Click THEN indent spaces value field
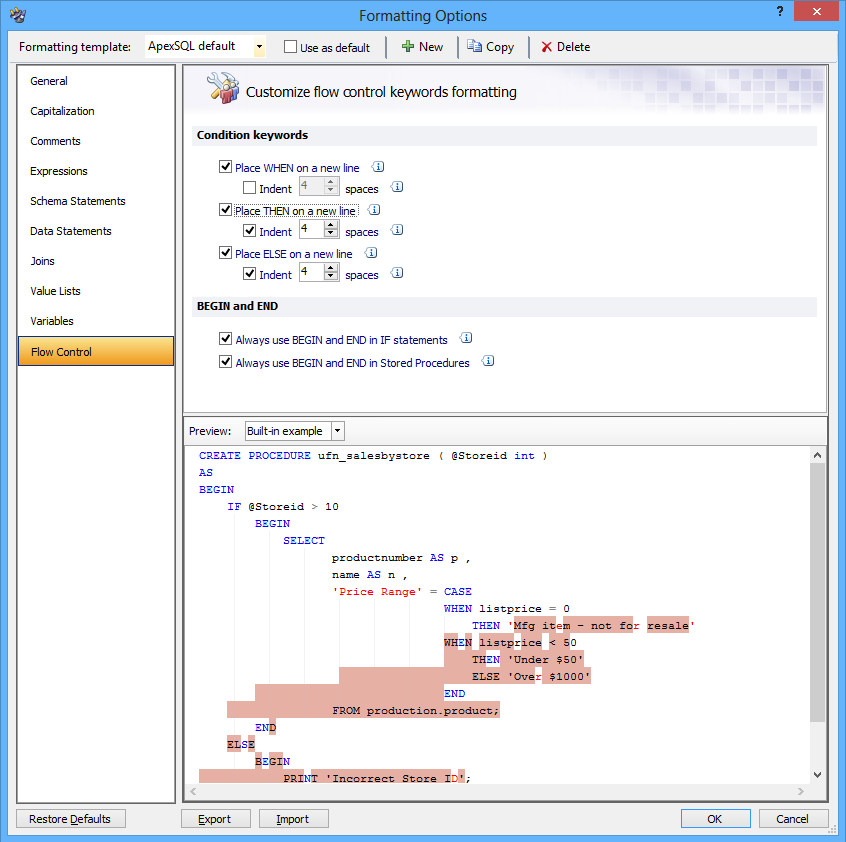The image size is (846, 842). point(312,230)
